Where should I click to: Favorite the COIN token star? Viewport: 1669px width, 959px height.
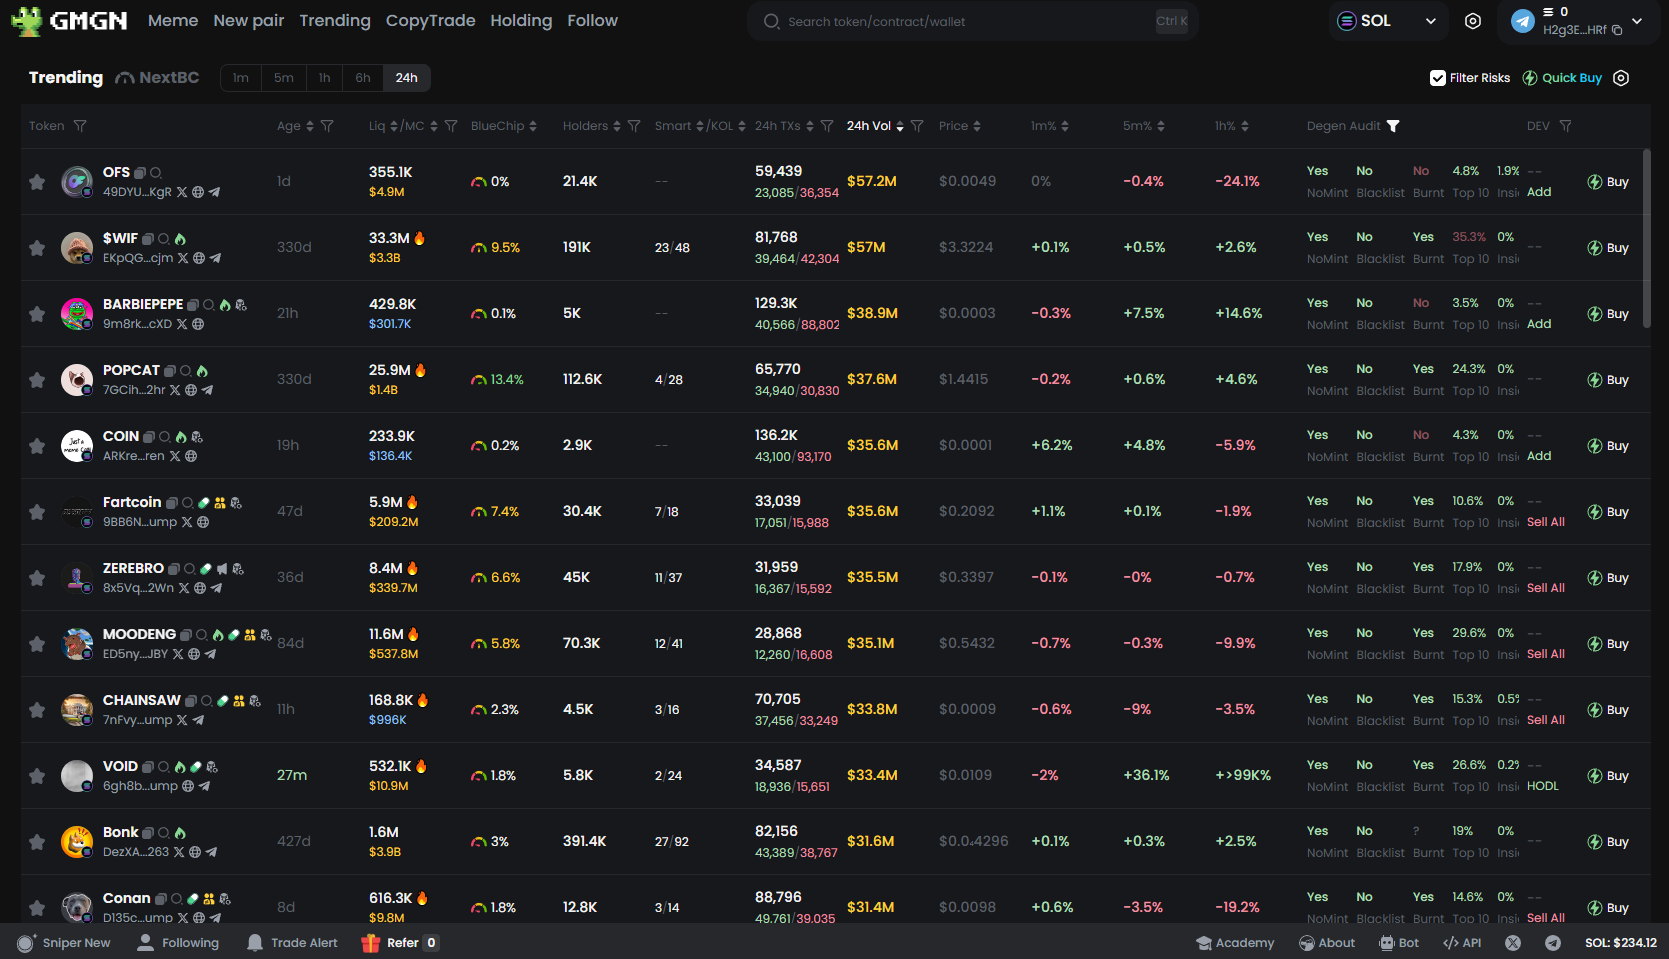(37, 446)
